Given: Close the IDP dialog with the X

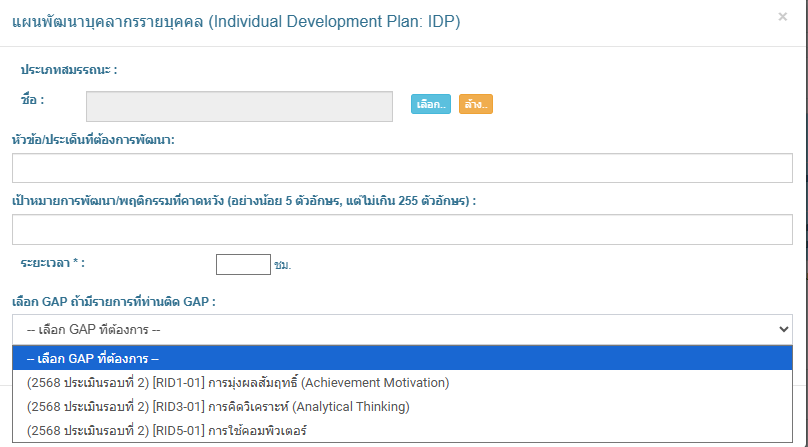Looking at the screenshot, I should coord(782,17).
